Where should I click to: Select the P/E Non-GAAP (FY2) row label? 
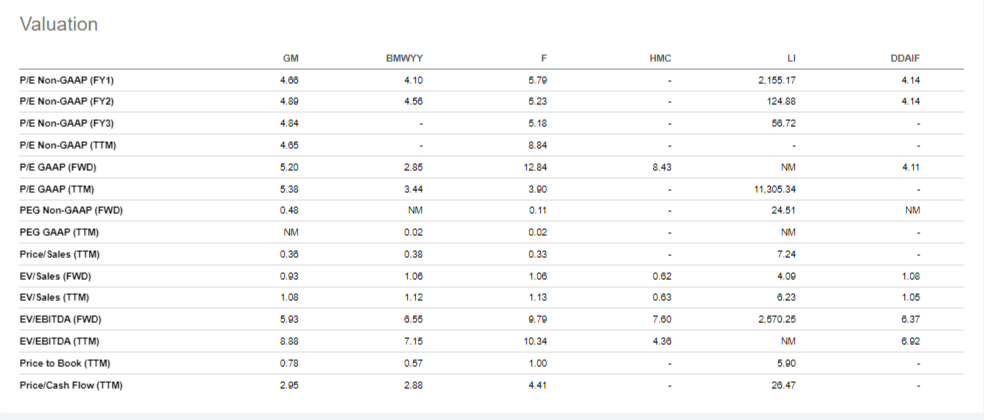click(67, 101)
